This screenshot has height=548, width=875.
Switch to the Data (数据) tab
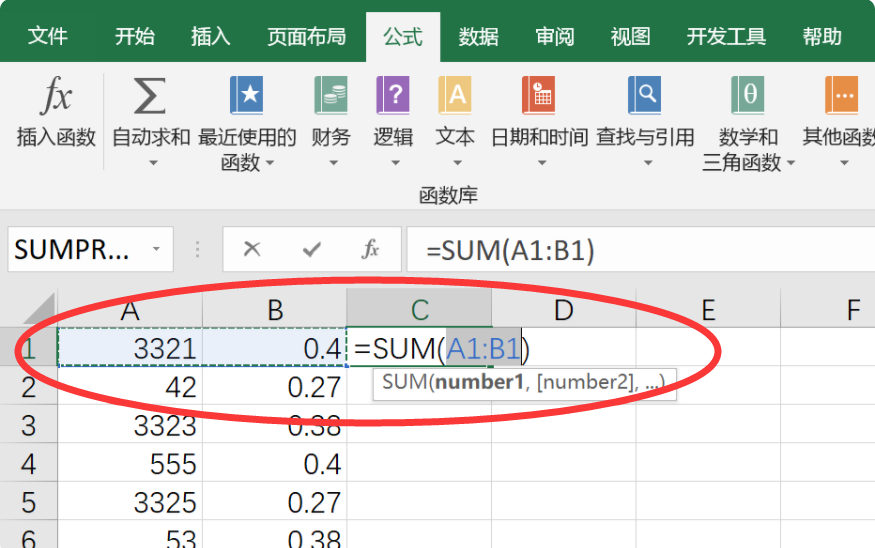coord(478,36)
